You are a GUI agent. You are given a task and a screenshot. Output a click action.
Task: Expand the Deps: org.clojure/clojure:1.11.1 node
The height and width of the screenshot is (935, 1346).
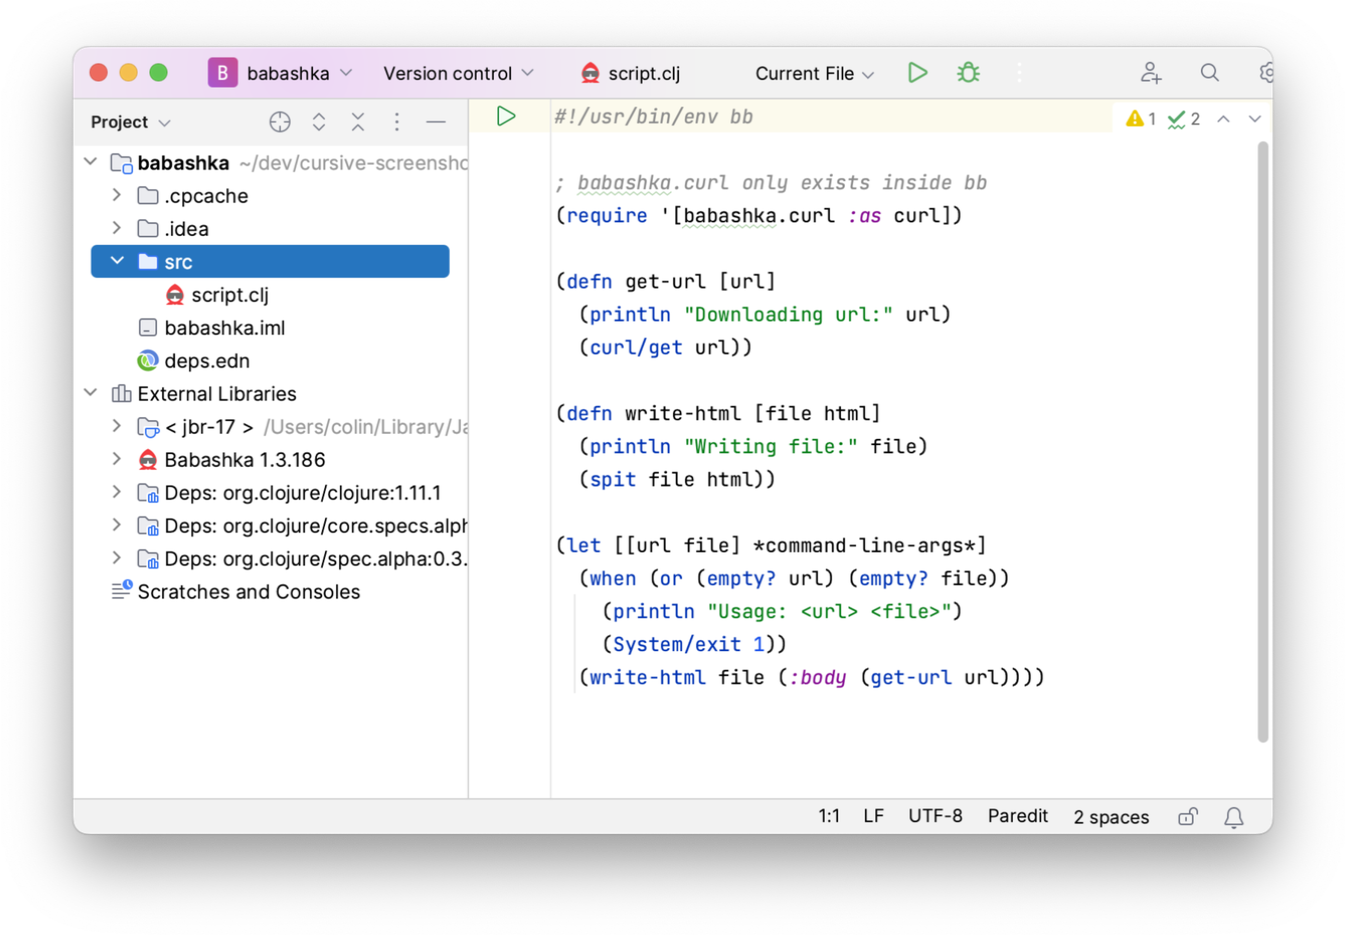[x=117, y=492]
